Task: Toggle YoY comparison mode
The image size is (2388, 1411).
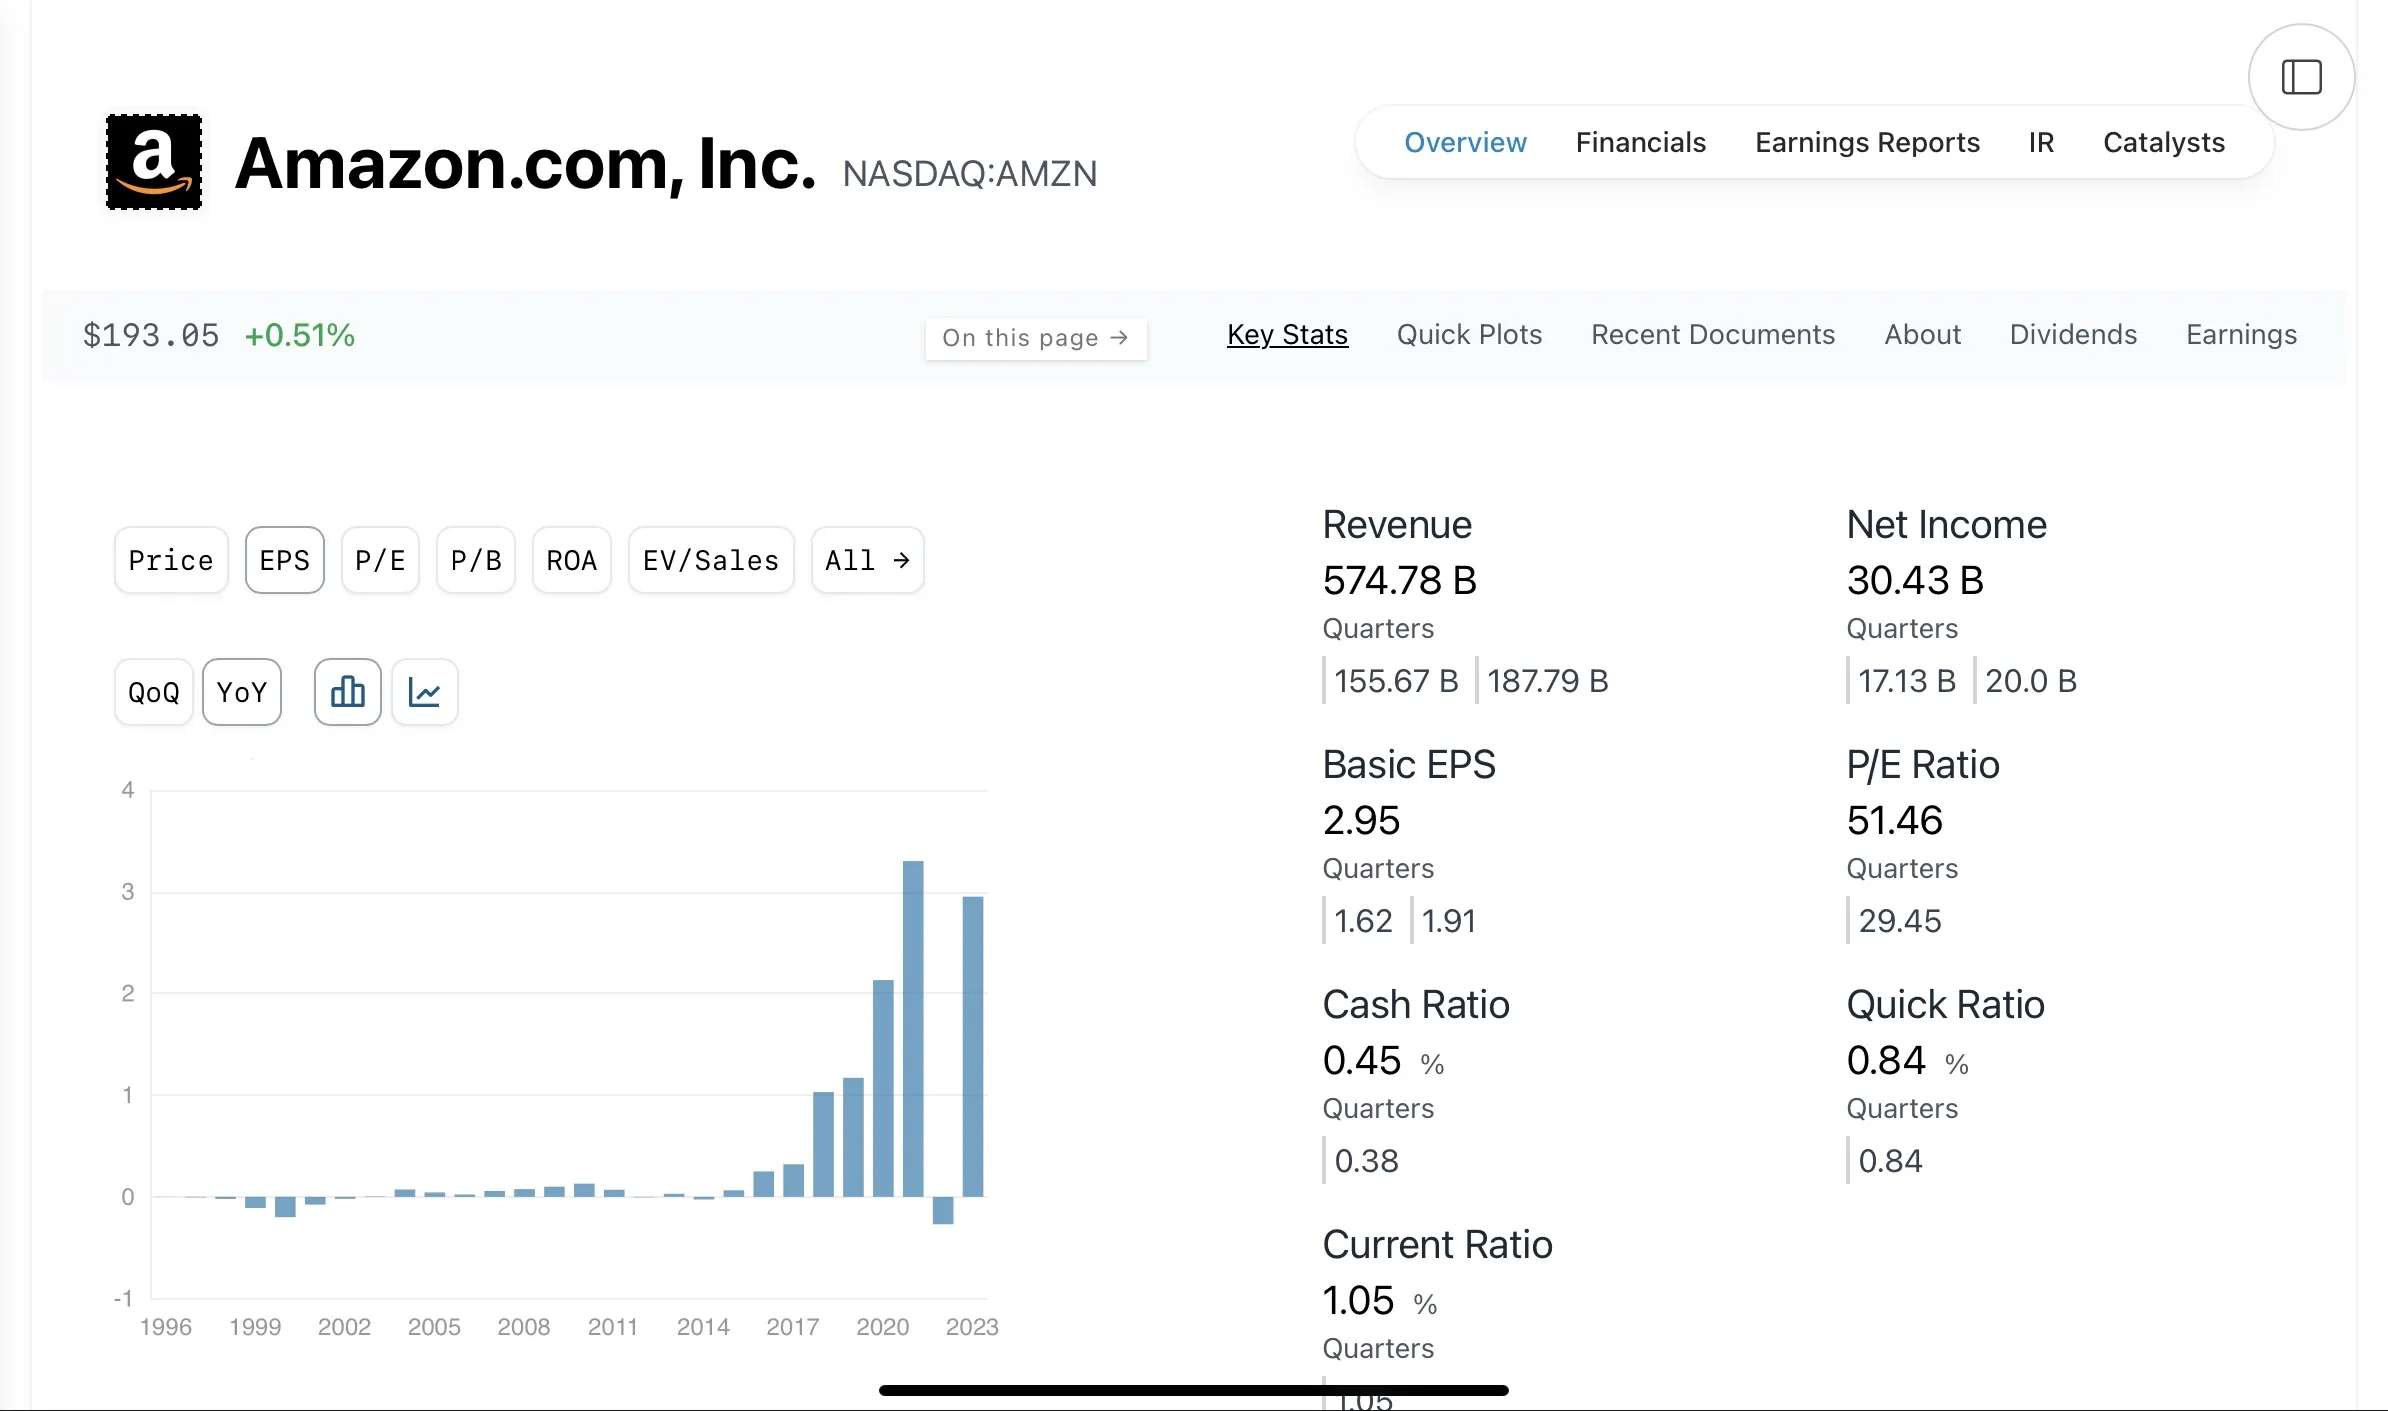Action: [x=242, y=692]
